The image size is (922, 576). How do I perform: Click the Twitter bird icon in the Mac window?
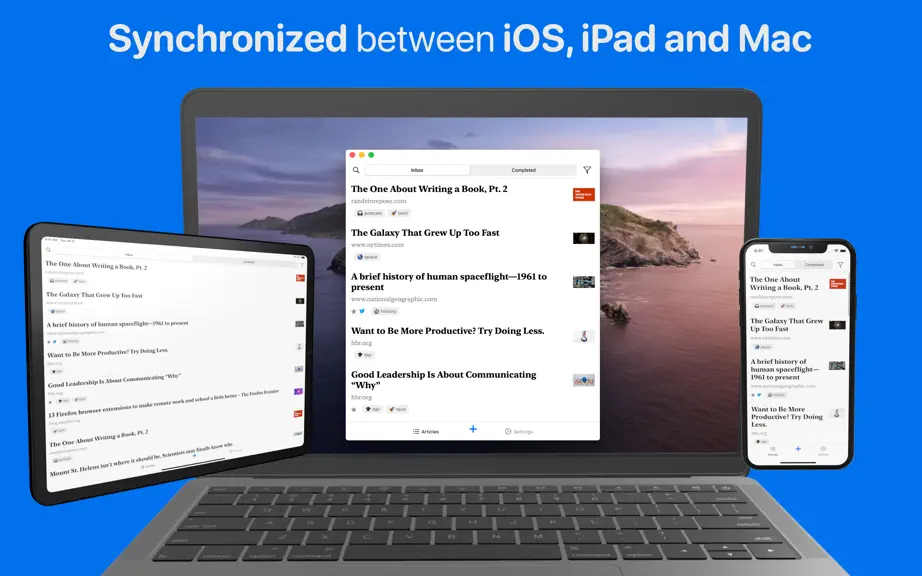coord(362,312)
